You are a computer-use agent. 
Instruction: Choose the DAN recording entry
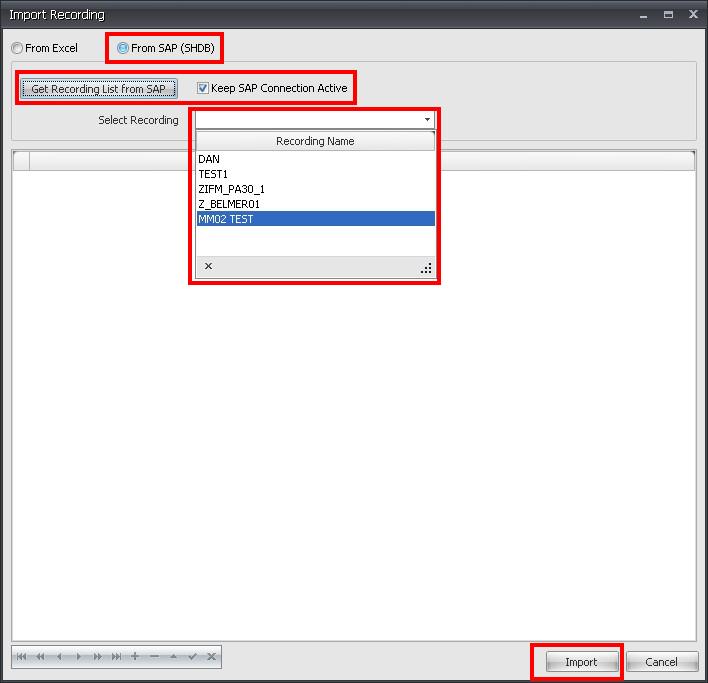tap(209, 159)
